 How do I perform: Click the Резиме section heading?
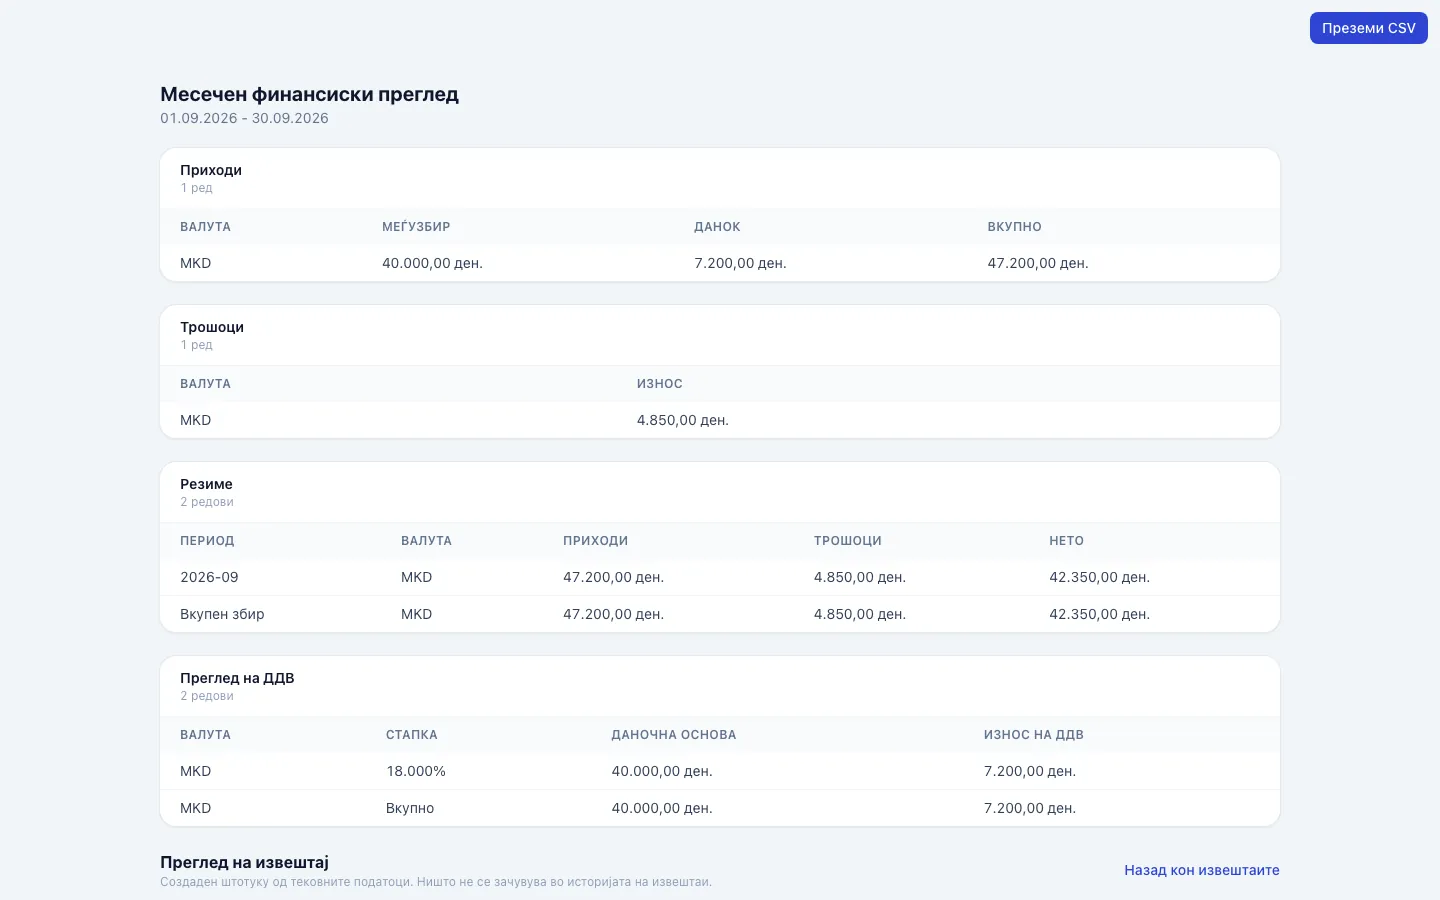[x=206, y=484]
